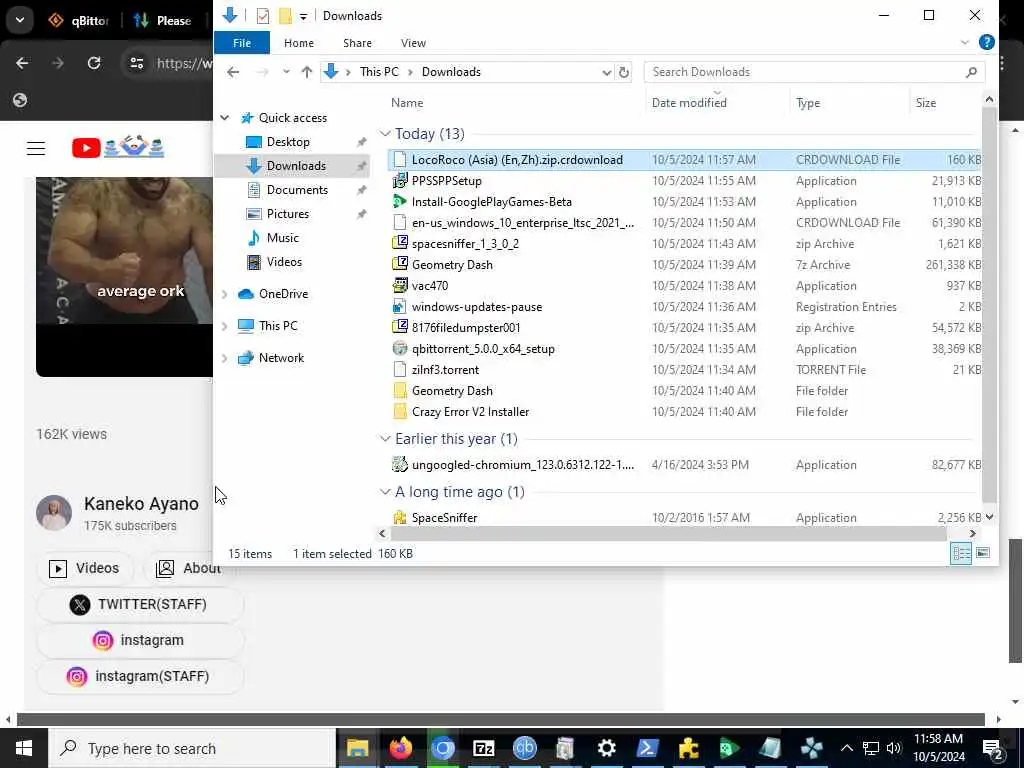Open PPSSPP from the taskbar
This screenshot has height=768, width=1024.
(812, 748)
